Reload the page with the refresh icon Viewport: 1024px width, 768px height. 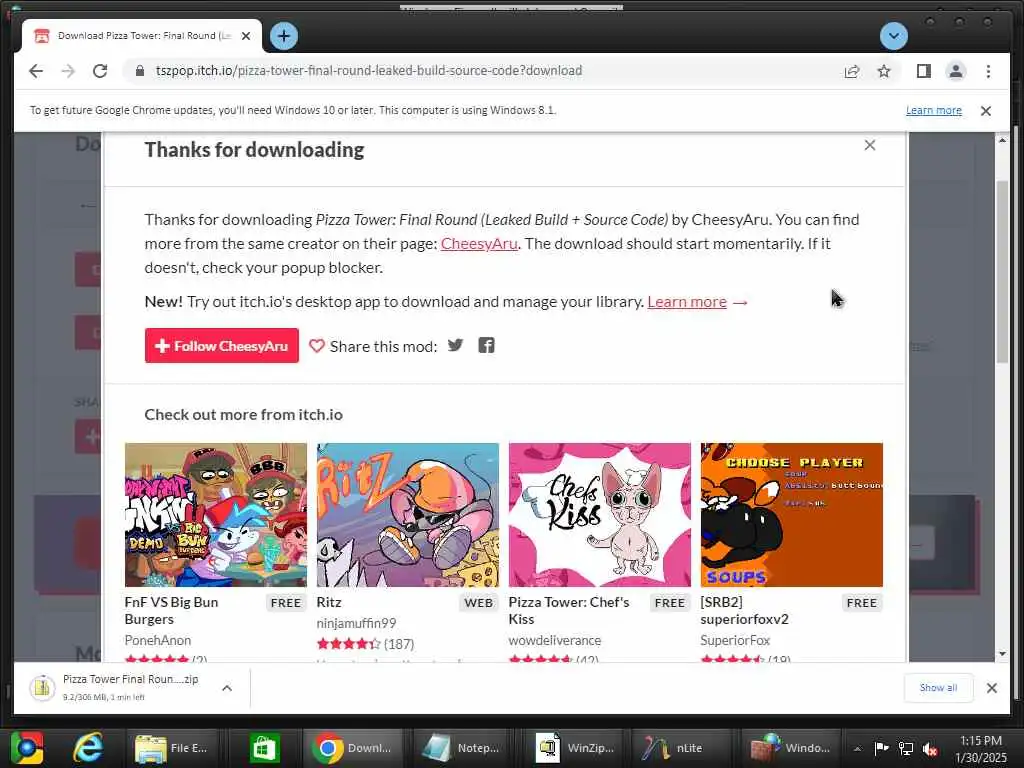pyautogui.click(x=100, y=71)
